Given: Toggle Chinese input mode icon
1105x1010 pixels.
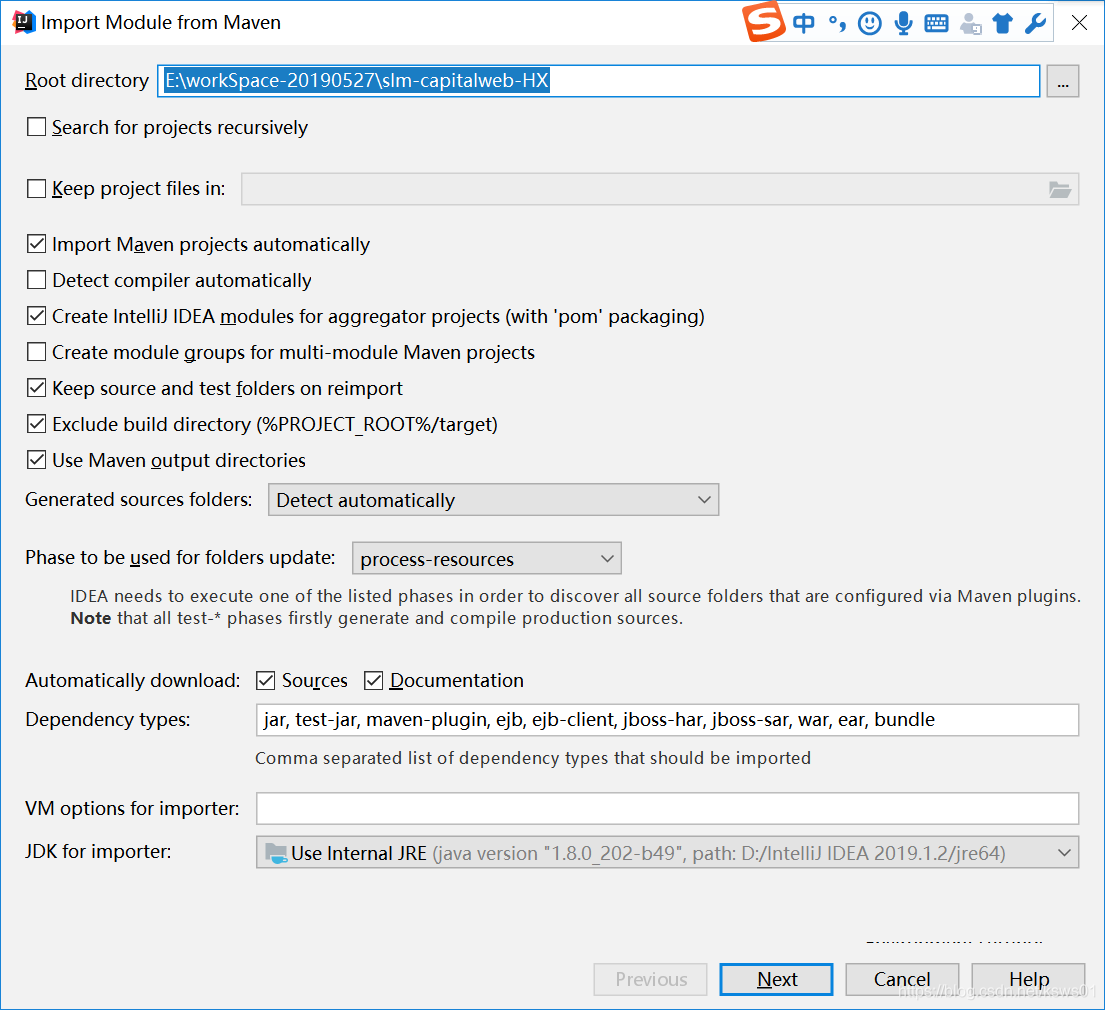Looking at the screenshot, I should pyautogui.click(x=803, y=23).
